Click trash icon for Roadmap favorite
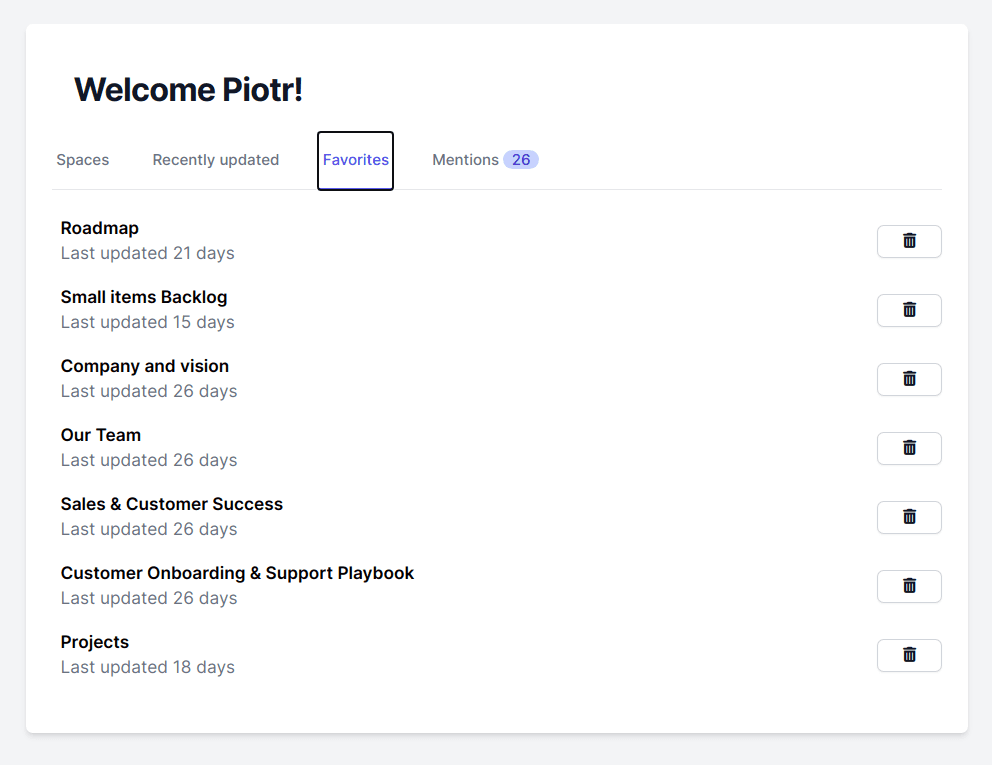Viewport: 992px width, 765px height. (909, 241)
